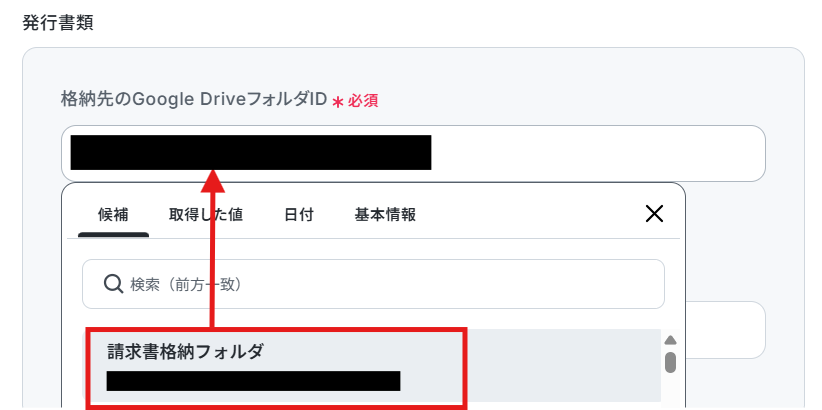Click the 請求書格納フォルダ title text

(185, 352)
